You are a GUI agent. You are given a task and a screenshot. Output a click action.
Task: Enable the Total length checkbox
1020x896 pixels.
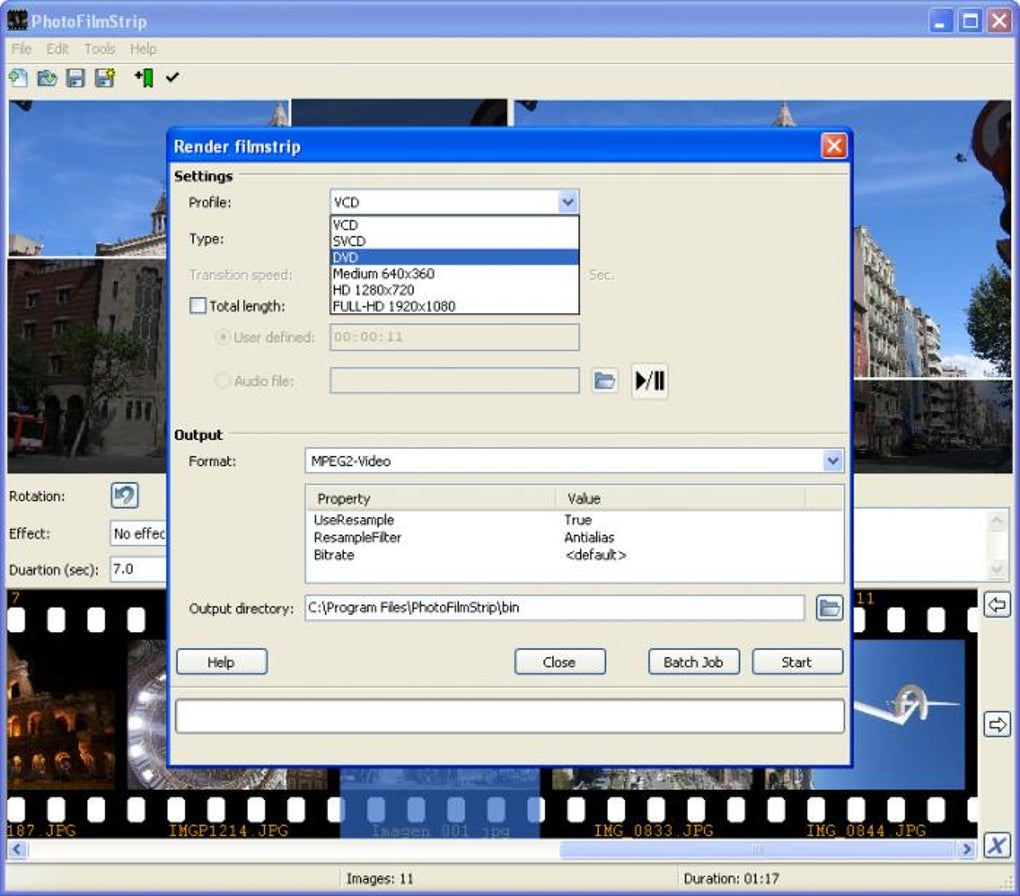click(198, 306)
